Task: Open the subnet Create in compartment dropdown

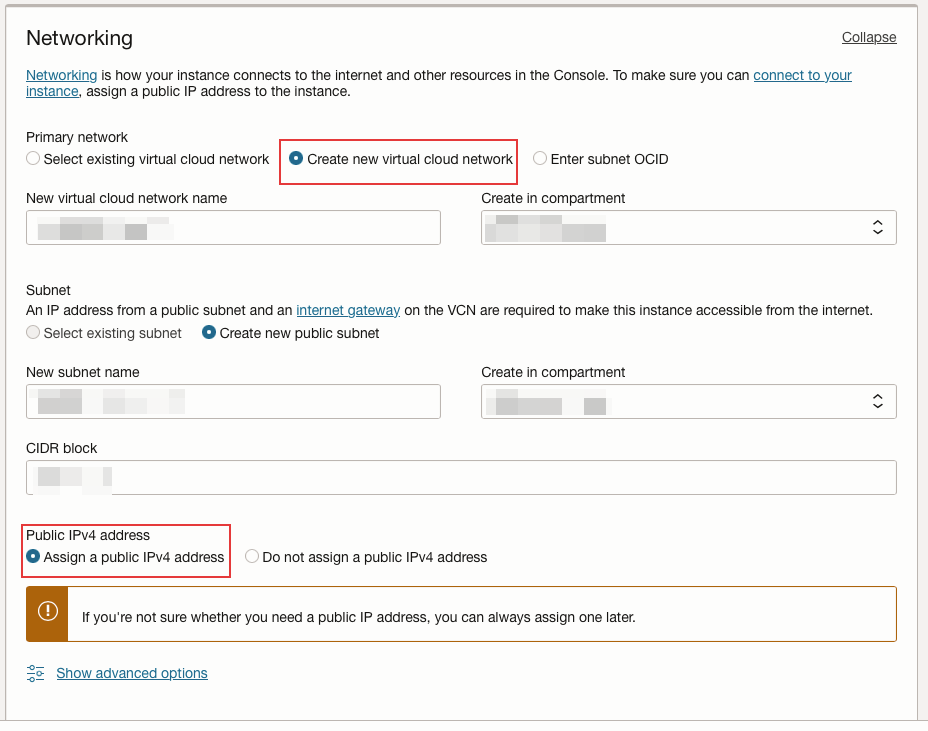Action: 688,401
